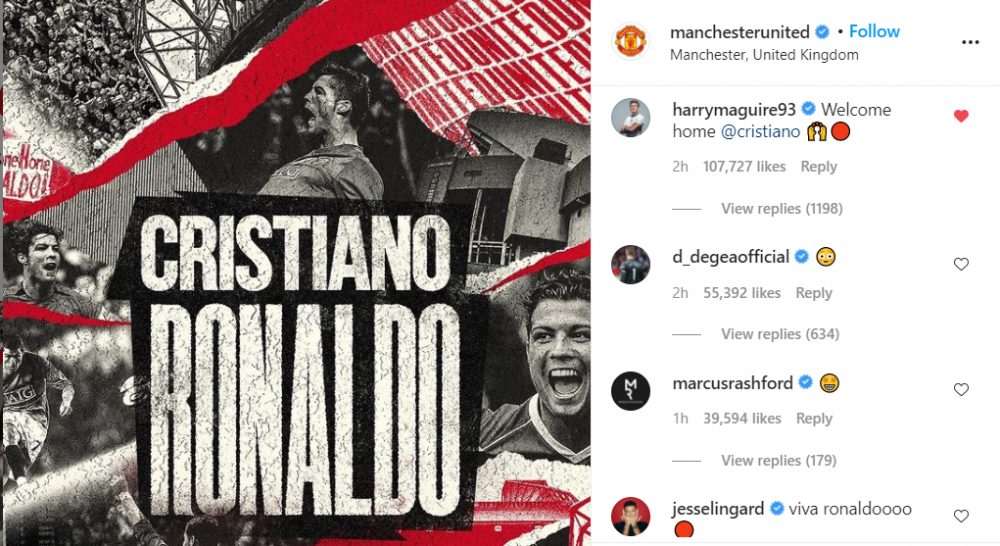The height and width of the screenshot is (546, 1000).
Task: Like marcusrashford's comment with the heart
Action: (961, 390)
